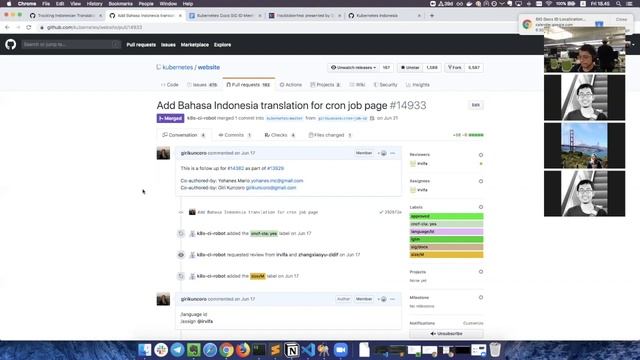The width and height of the screenshot is (640, 360).
Task: Open the Actions tab of the repository
Action: [x=291, y=85]
